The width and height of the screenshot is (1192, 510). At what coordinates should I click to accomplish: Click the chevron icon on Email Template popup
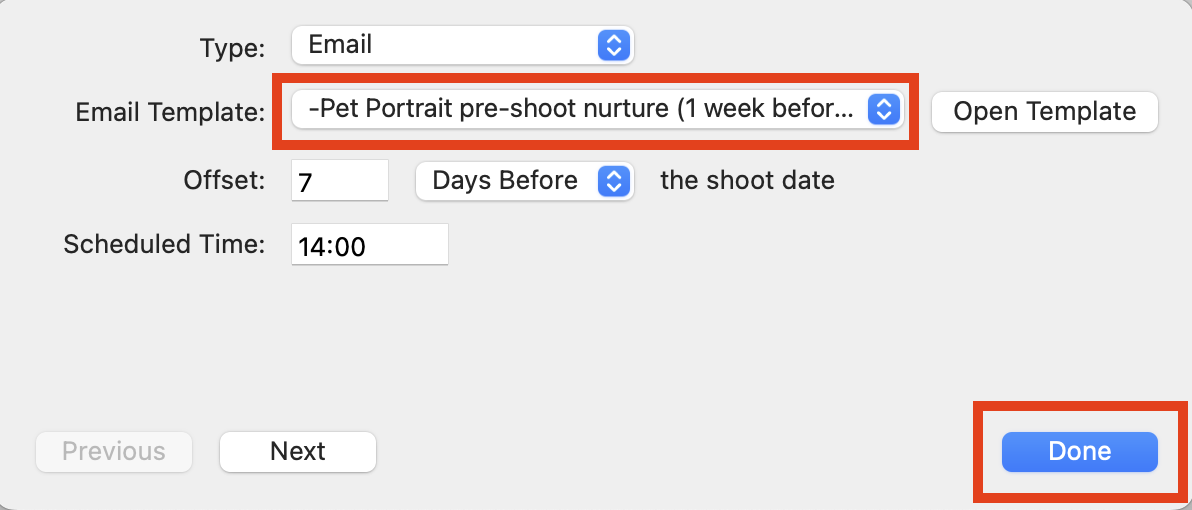click(x=881, y=109)
